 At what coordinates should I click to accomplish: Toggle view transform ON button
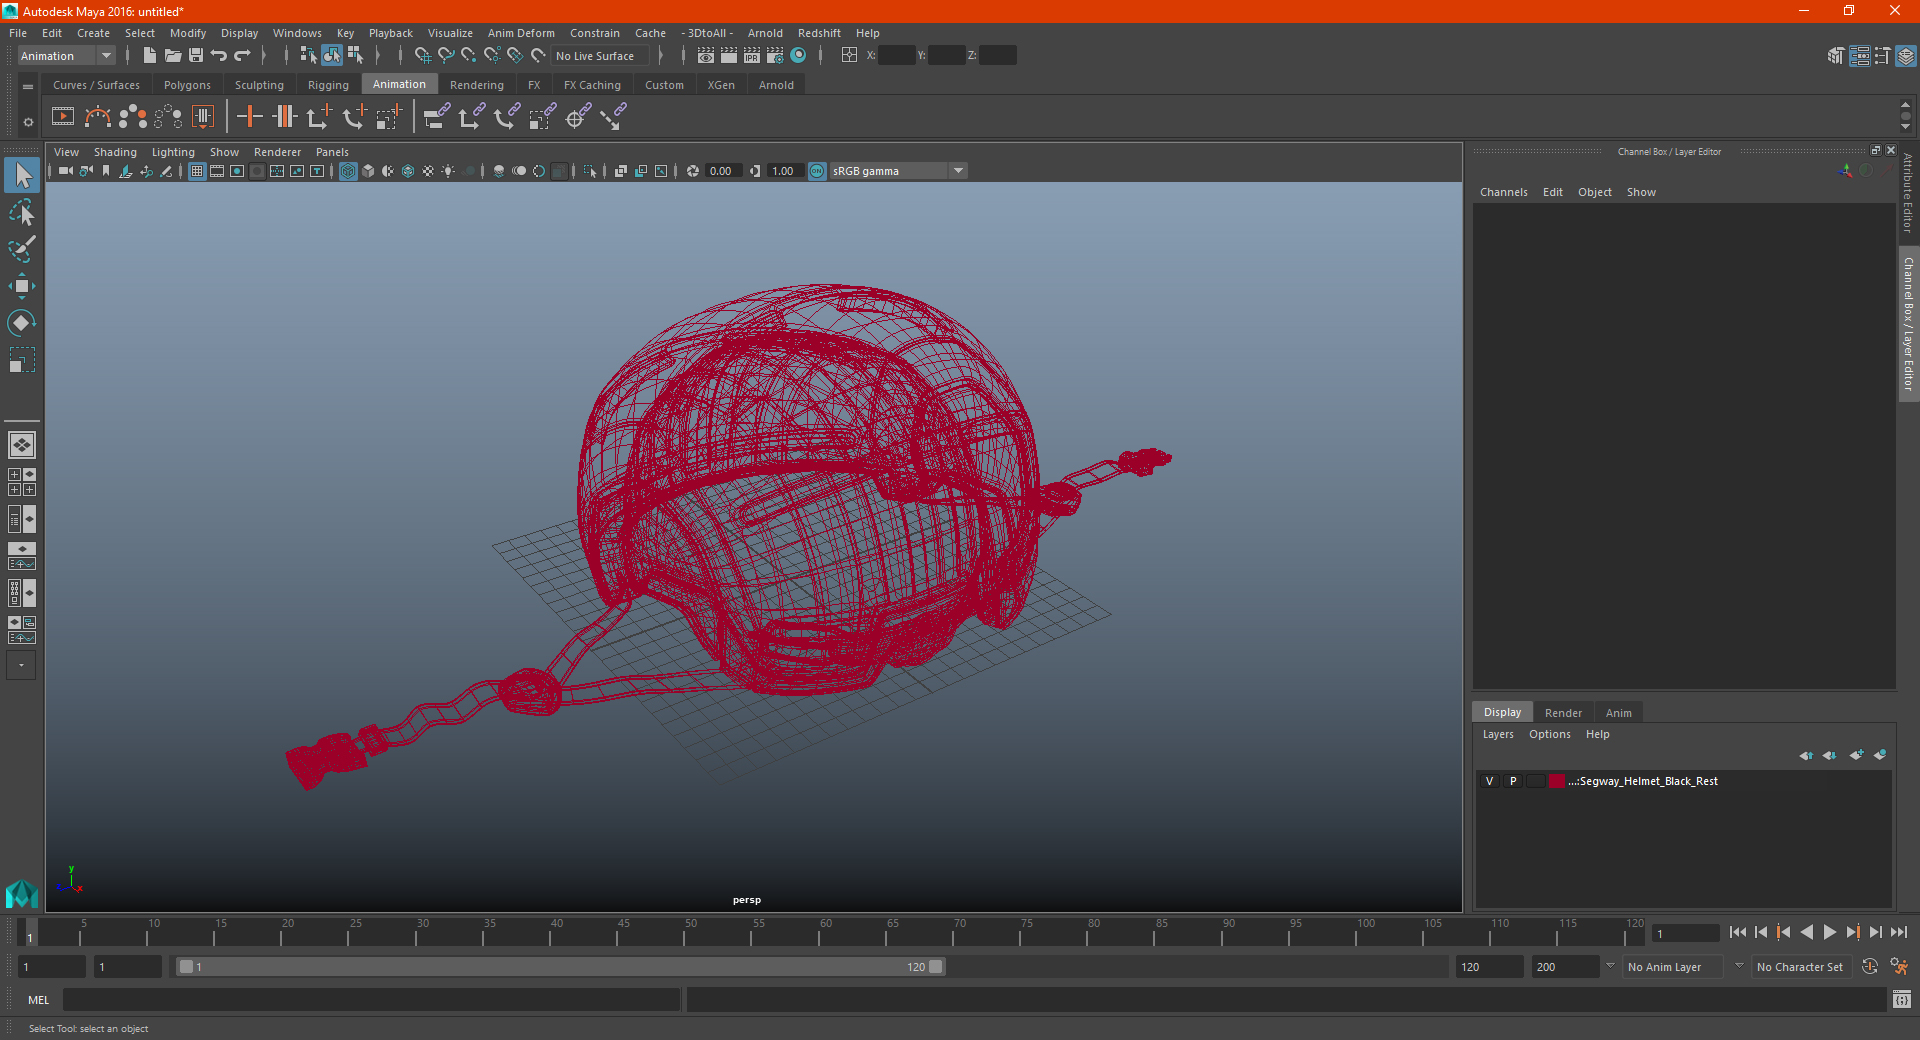click(817, 171)
